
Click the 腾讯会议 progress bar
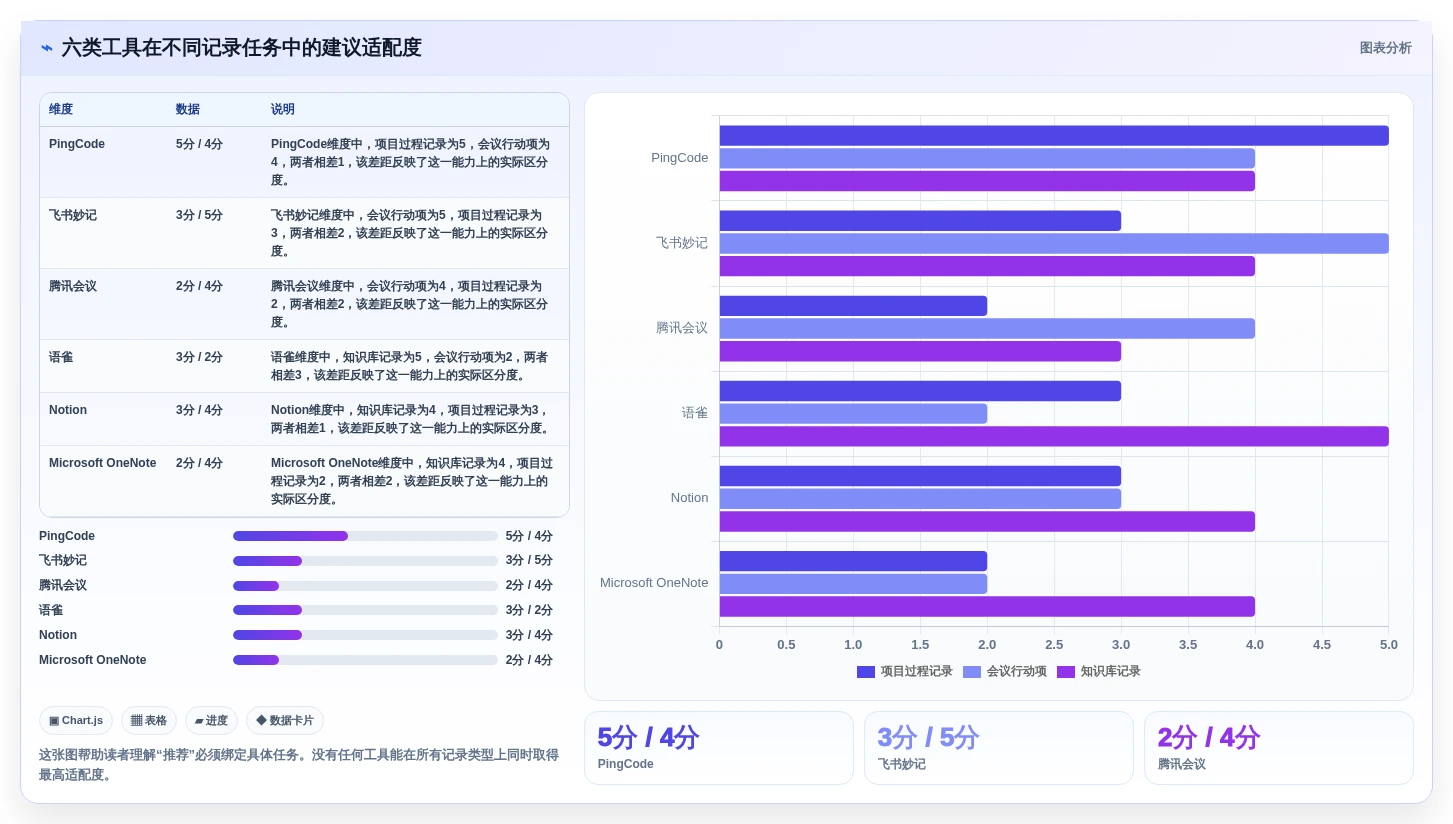point(365,586)
